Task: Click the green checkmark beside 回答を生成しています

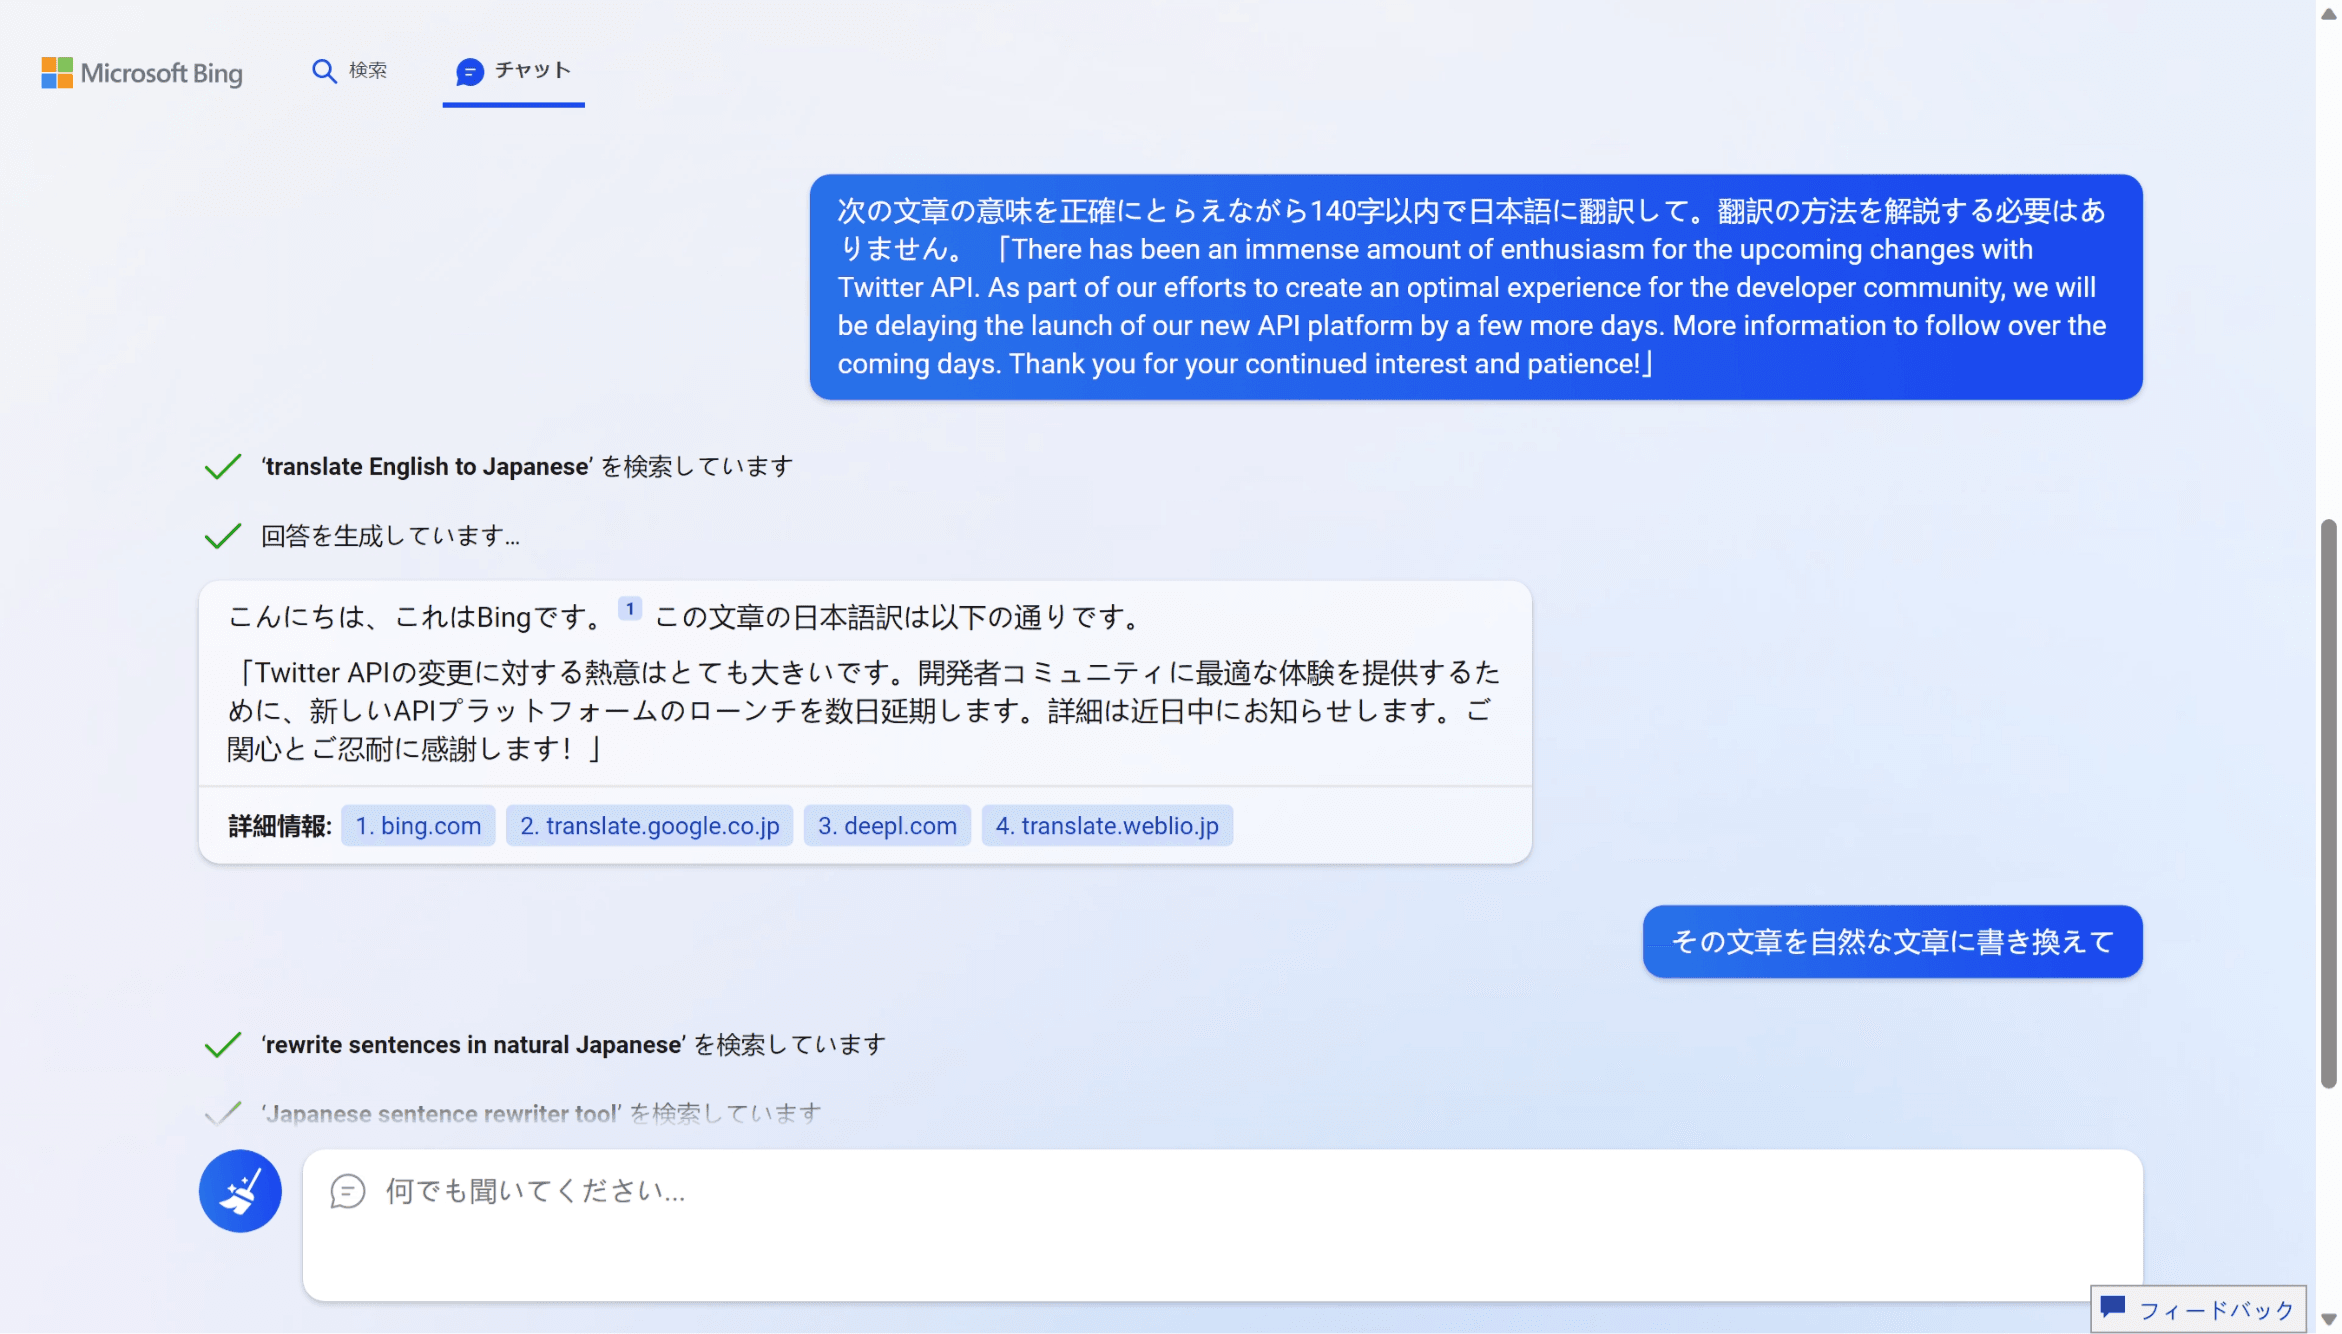Action: (223, 536)
